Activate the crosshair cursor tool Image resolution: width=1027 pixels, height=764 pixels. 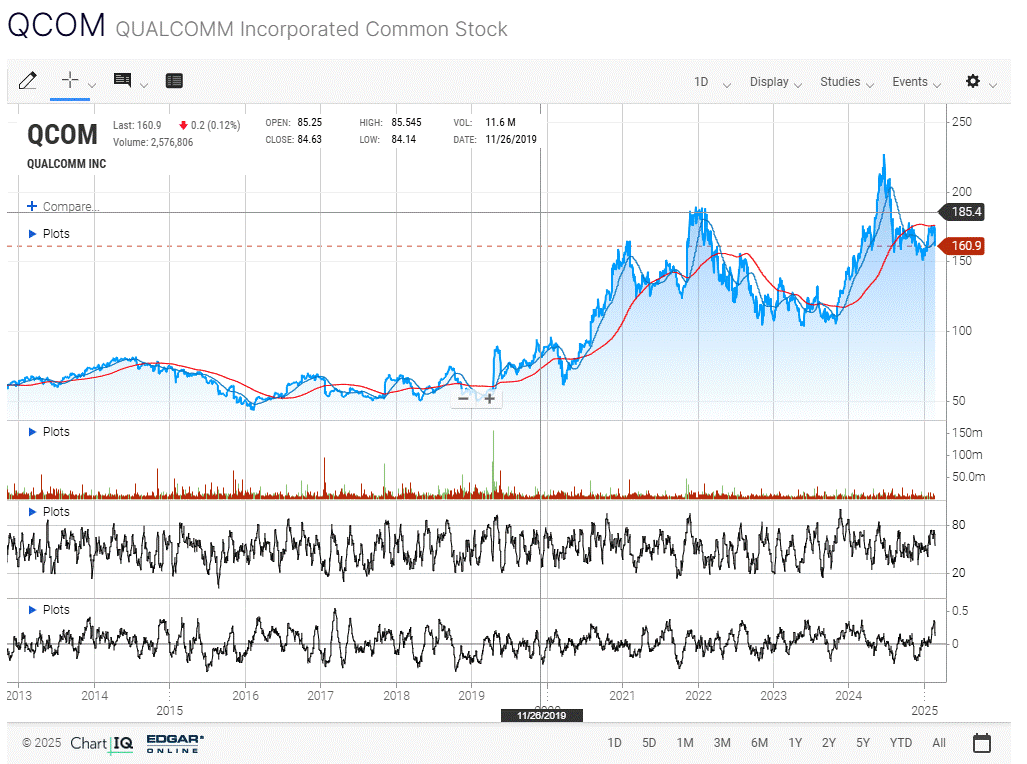pos(70,81)
